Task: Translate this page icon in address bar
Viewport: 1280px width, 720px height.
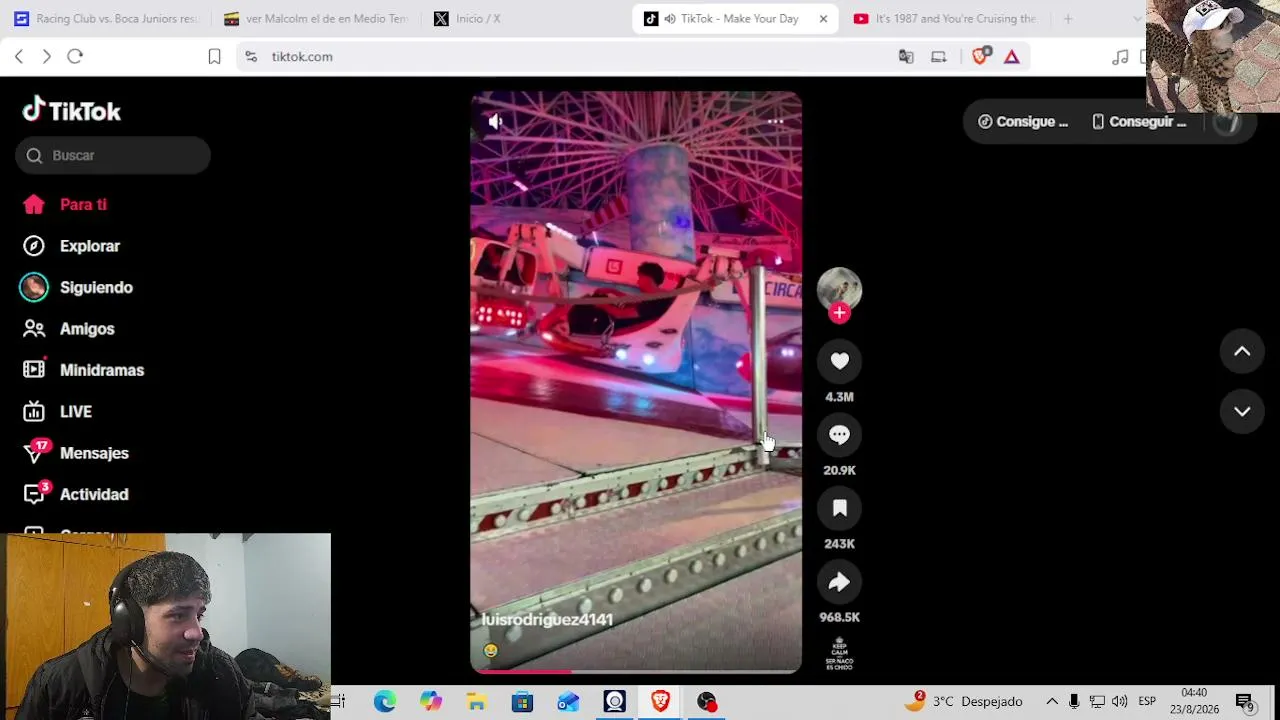Action: click(906, 57)
